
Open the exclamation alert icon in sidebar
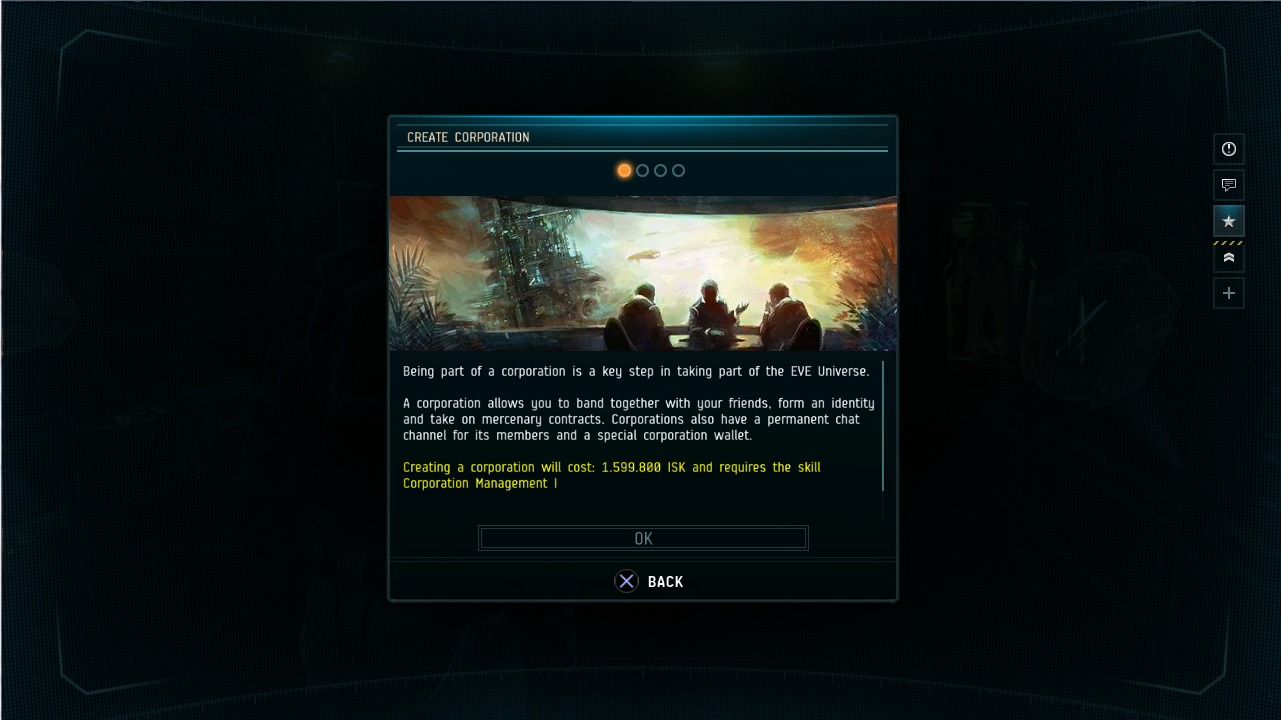pyautogui.click(x=1229, y=149)
